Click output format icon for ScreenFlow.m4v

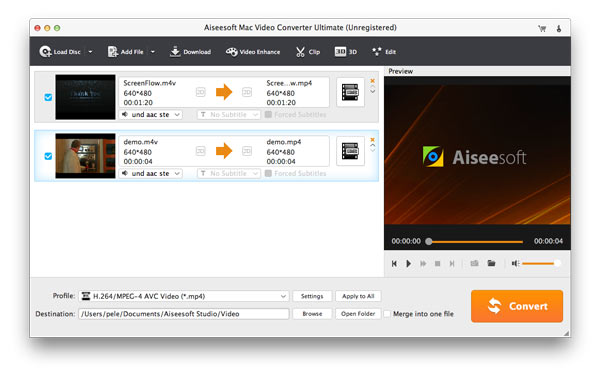coord(350,92)
